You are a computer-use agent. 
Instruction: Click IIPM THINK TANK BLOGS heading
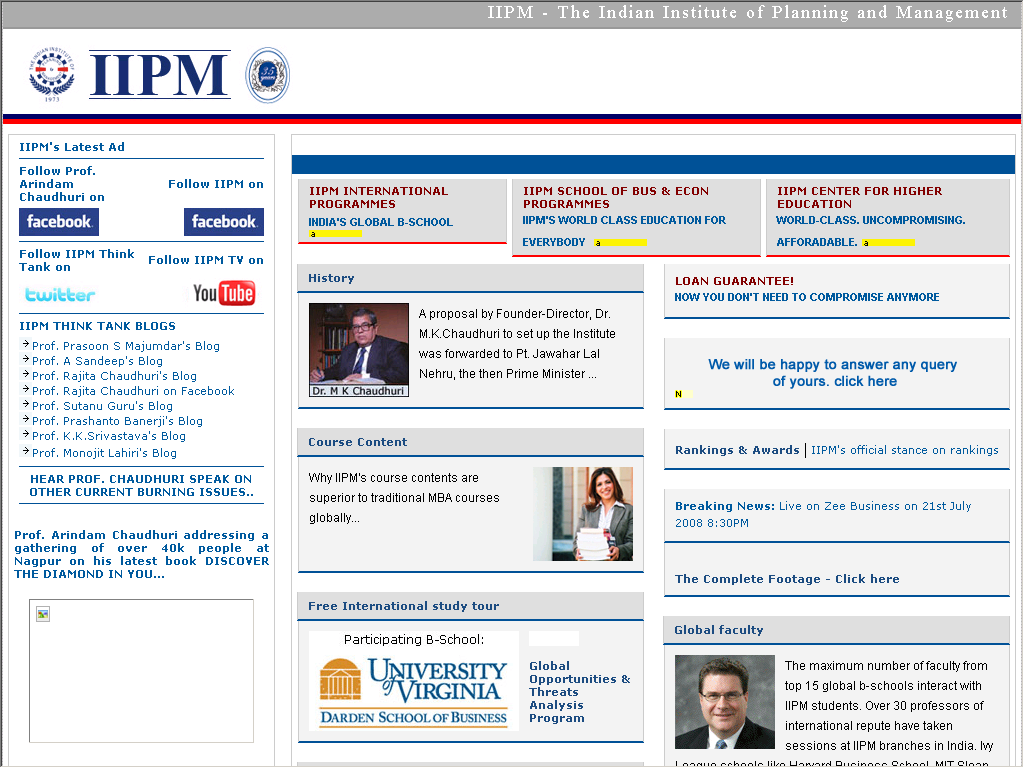(97, 326)
